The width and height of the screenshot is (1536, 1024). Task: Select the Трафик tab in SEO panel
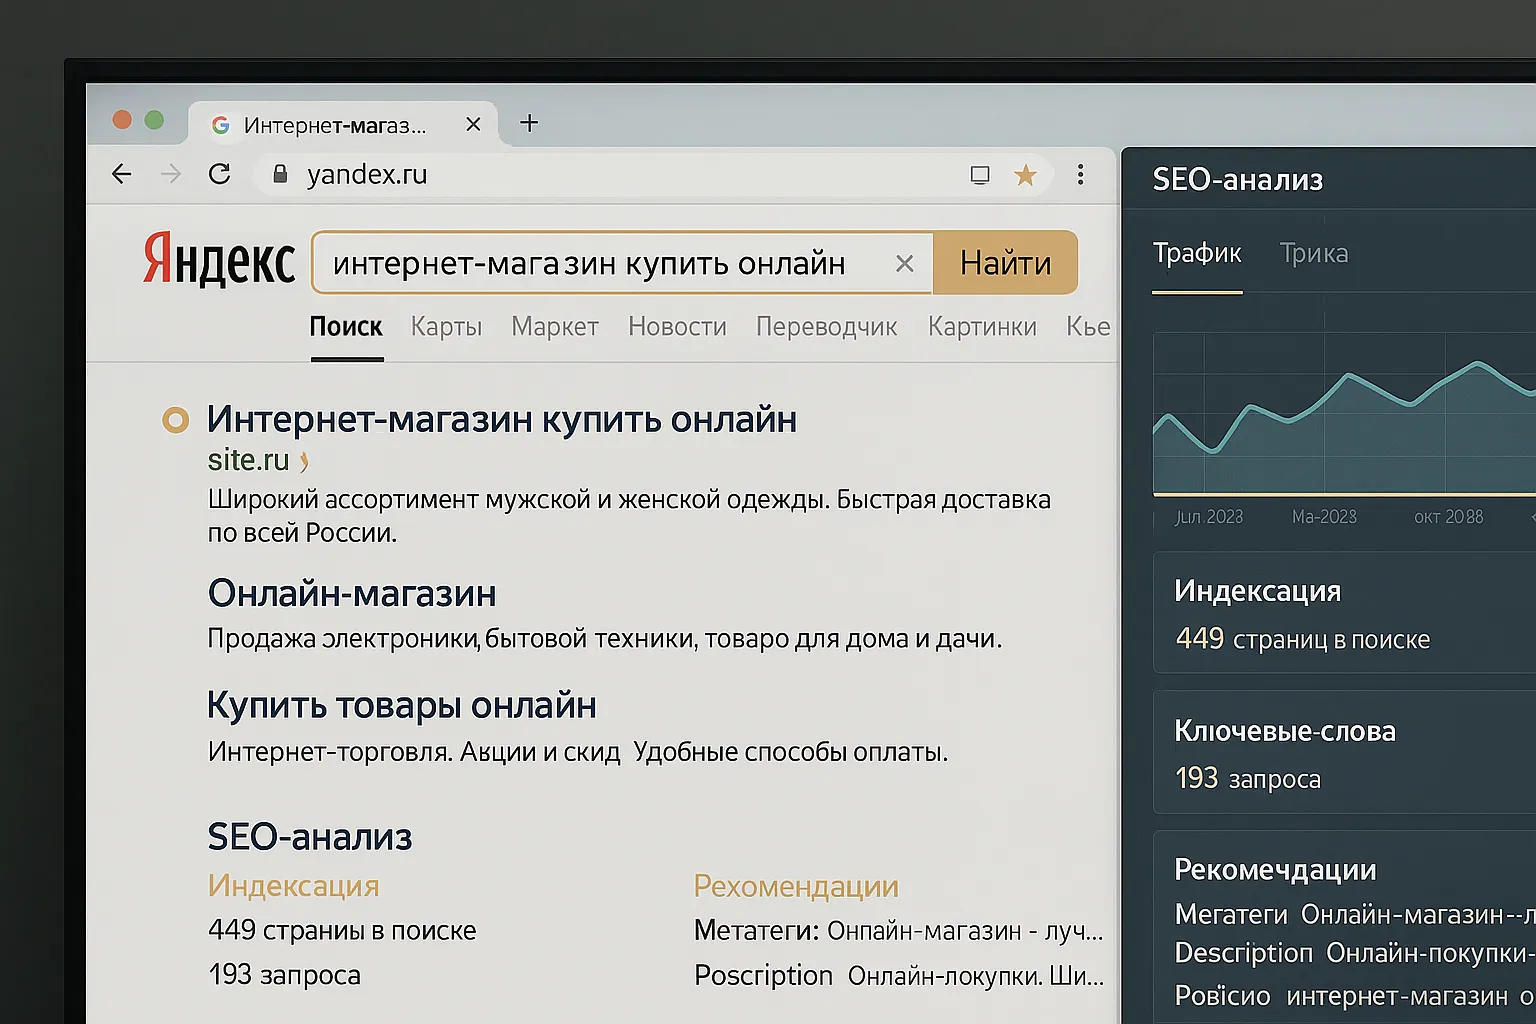click(1197, 253)
